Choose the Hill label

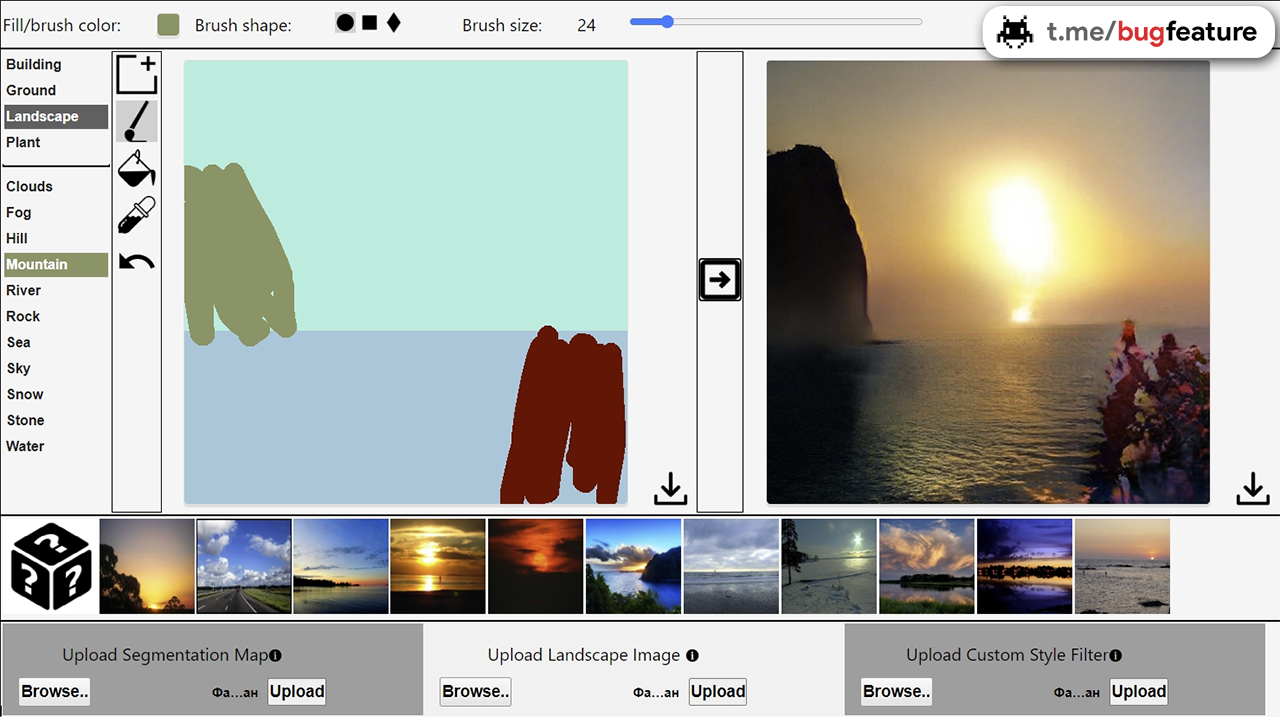coord(56,238)
